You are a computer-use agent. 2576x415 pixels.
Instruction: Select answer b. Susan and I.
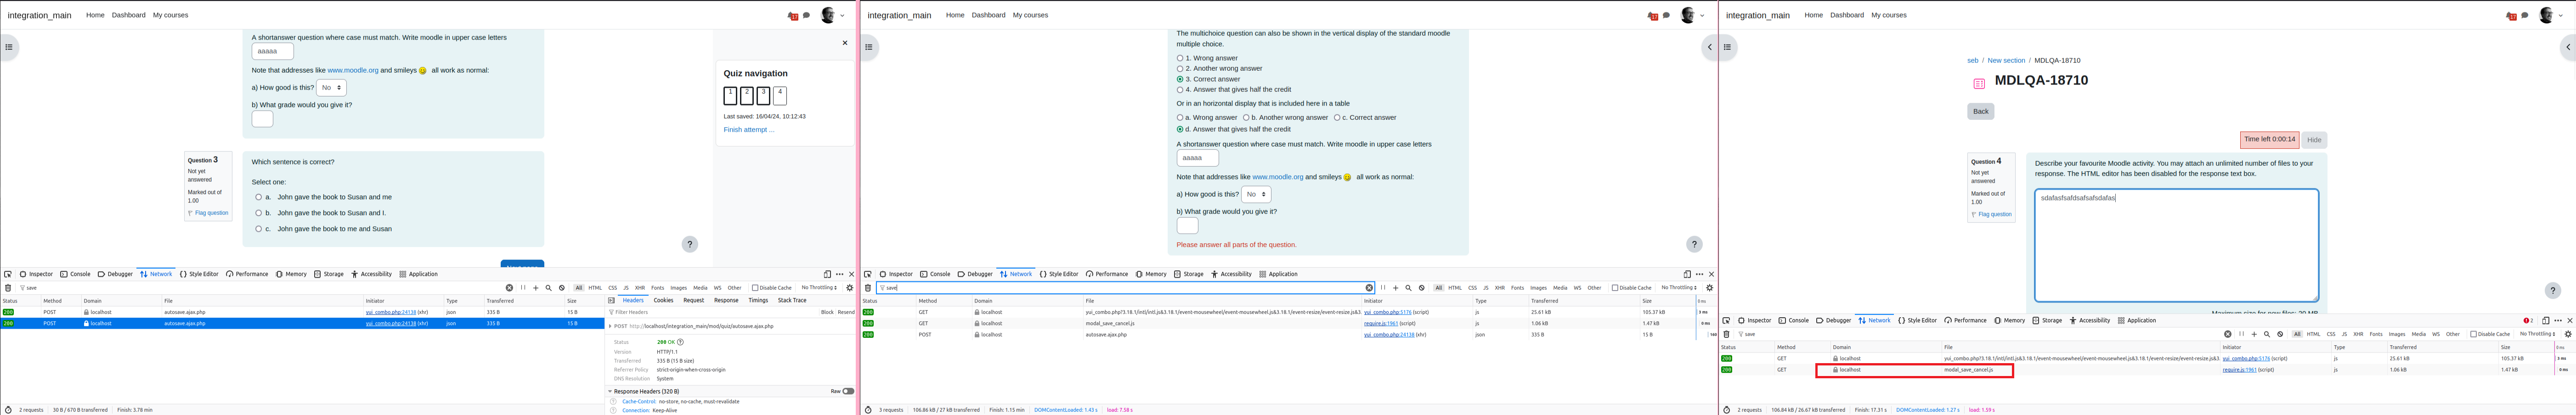coord(258,213)
